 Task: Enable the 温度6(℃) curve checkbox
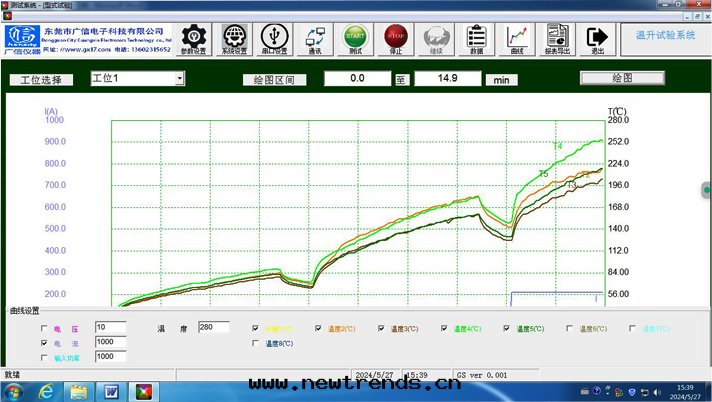tap(570, 328)
